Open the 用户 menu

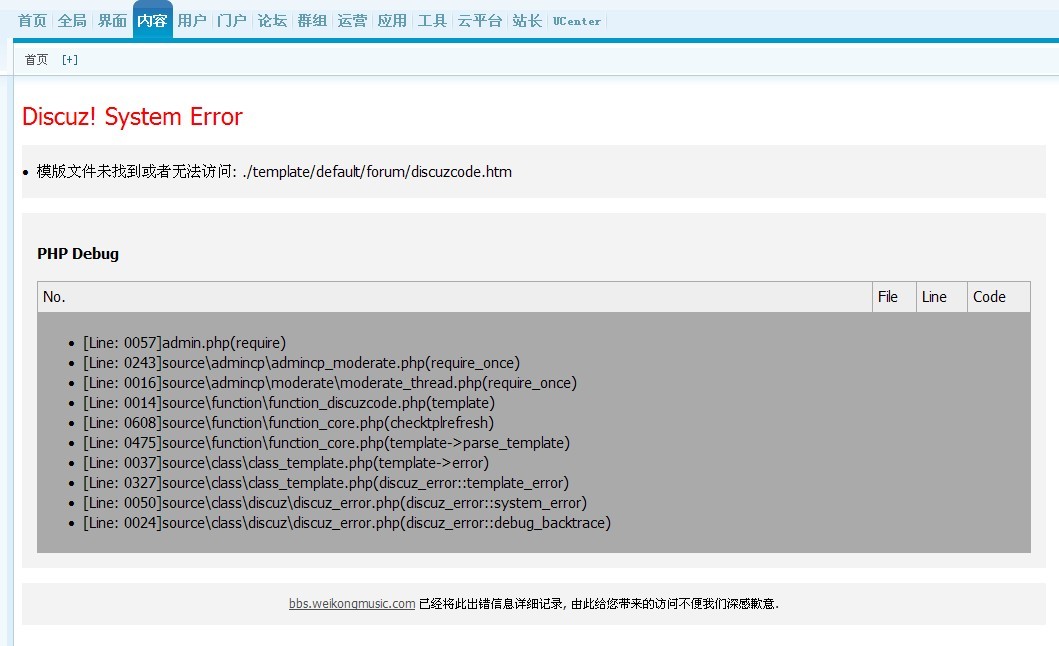coord(192,21)
